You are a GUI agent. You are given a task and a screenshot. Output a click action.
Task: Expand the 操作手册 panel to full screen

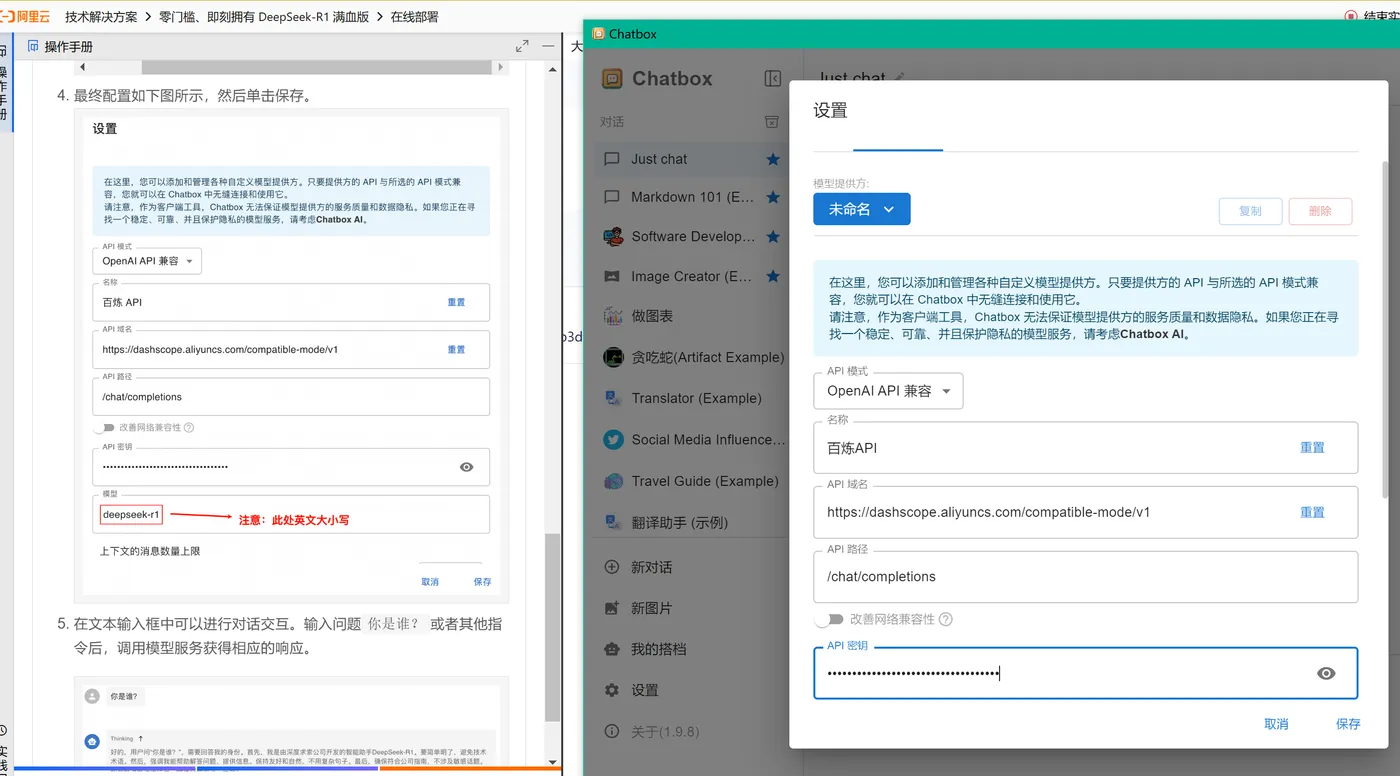[x=522, y=46]
